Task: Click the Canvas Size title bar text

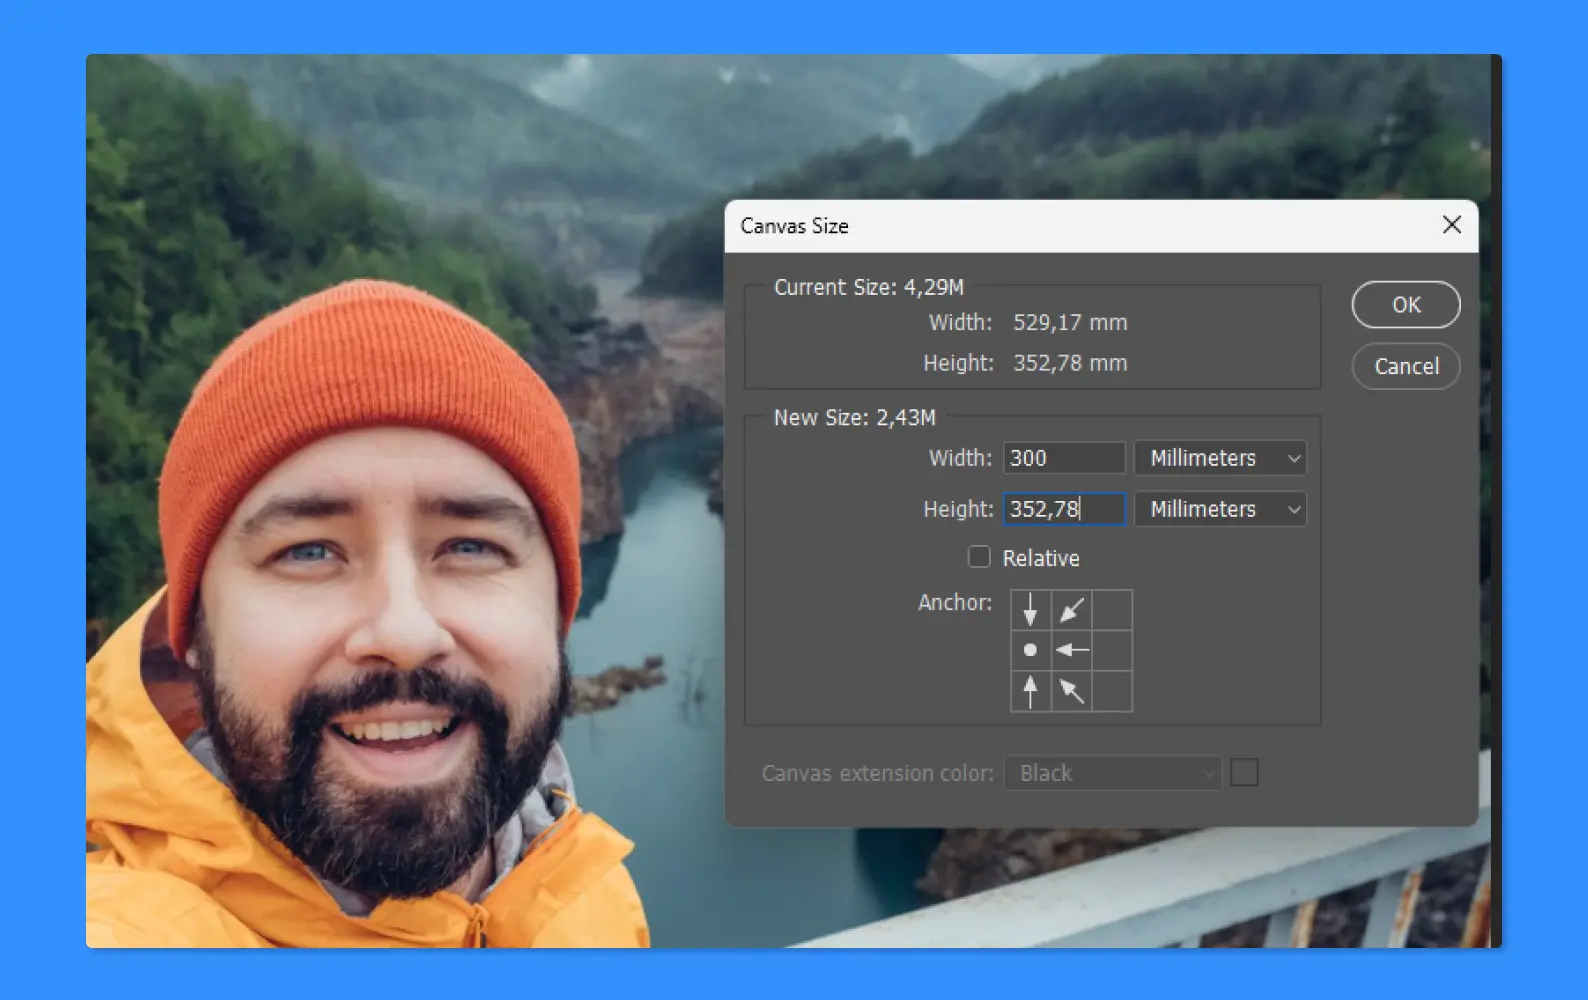Action: tap(794, 226)
